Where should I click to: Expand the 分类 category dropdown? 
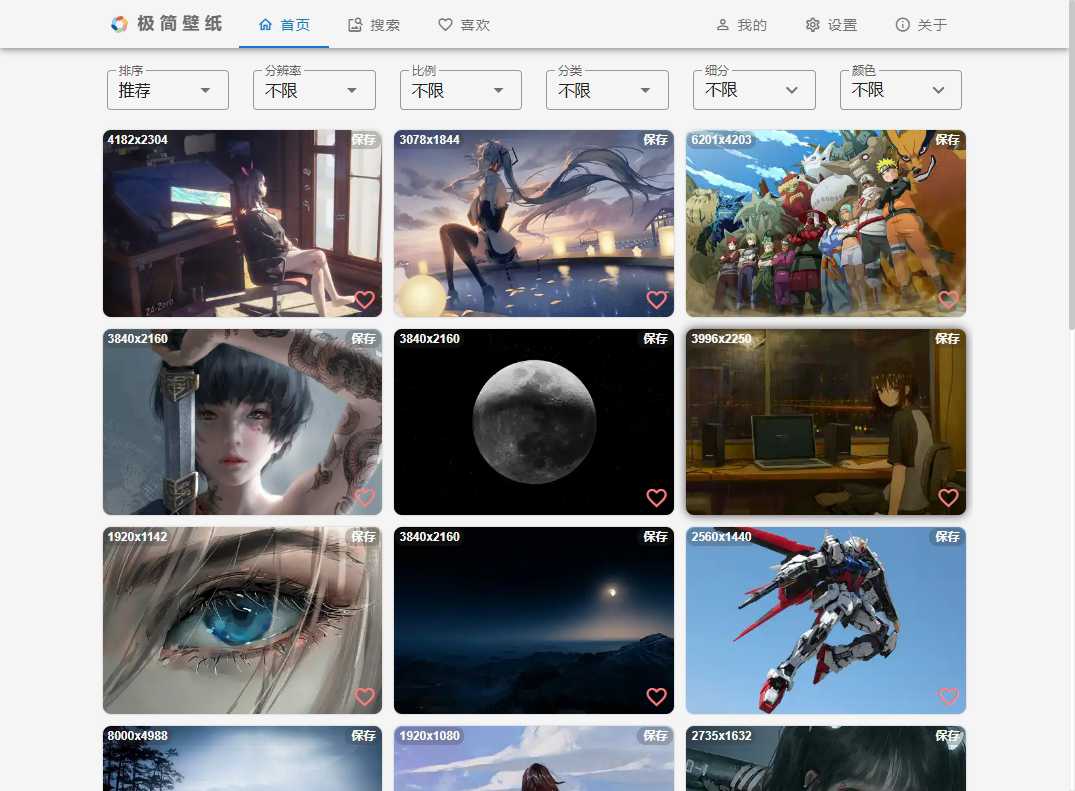pyautogui.click(x=607, y=90)
